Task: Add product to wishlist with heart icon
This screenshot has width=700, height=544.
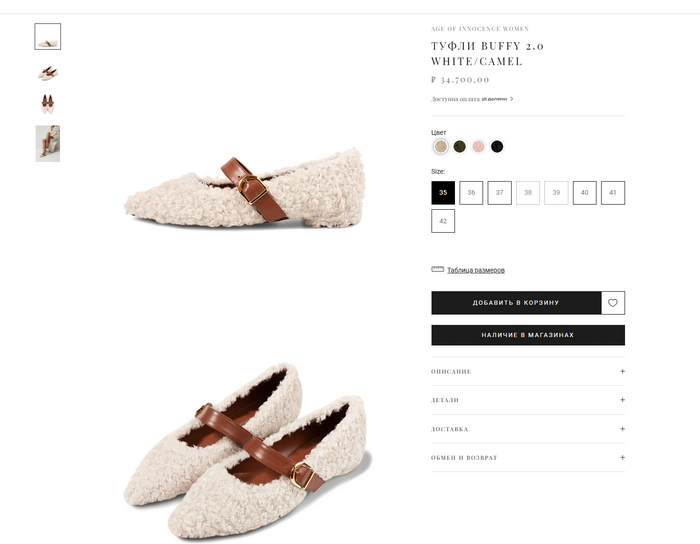Action: coord(613,303)
